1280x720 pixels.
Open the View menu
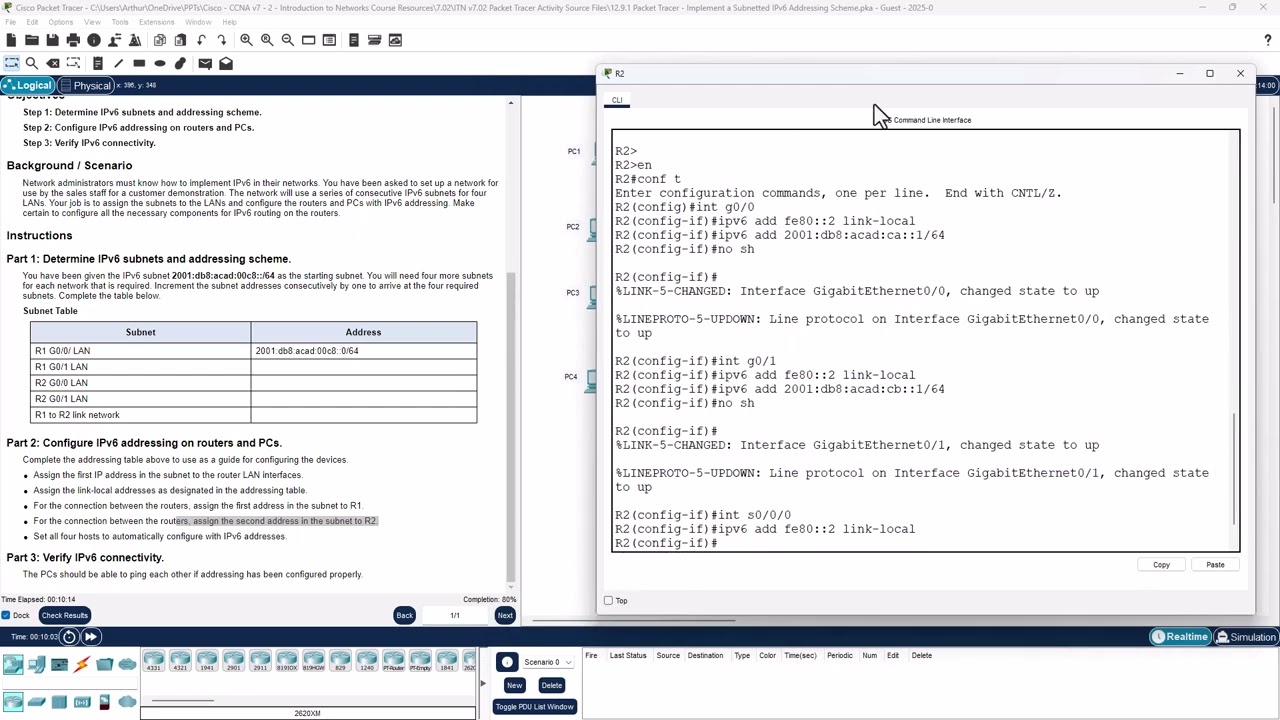pos(92,22)
